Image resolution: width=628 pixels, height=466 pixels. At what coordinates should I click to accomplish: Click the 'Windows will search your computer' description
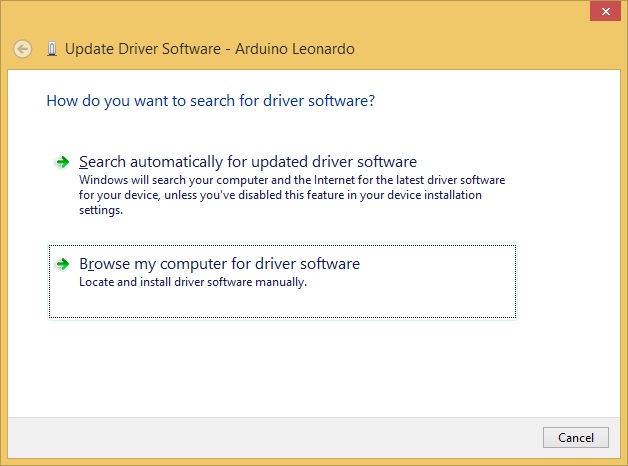pyautogui.click(x=292, y=195)
